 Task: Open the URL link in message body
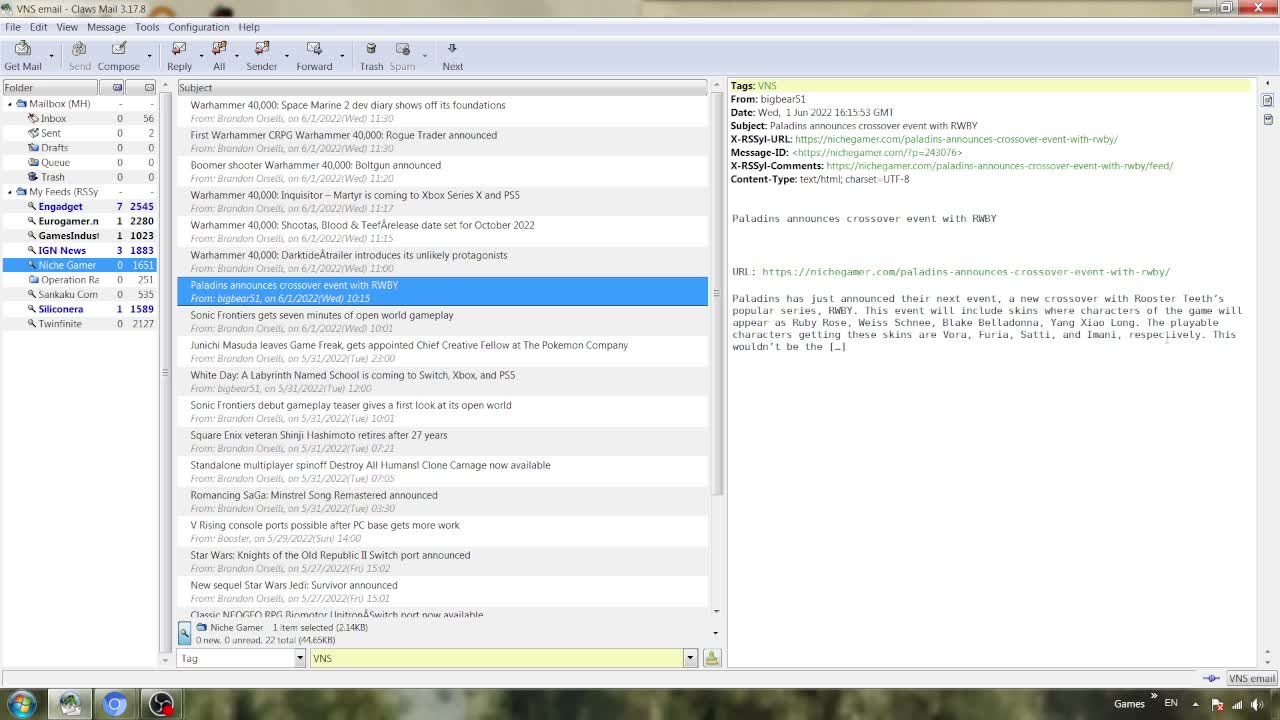pyautogui.click(x=966, y=272)
